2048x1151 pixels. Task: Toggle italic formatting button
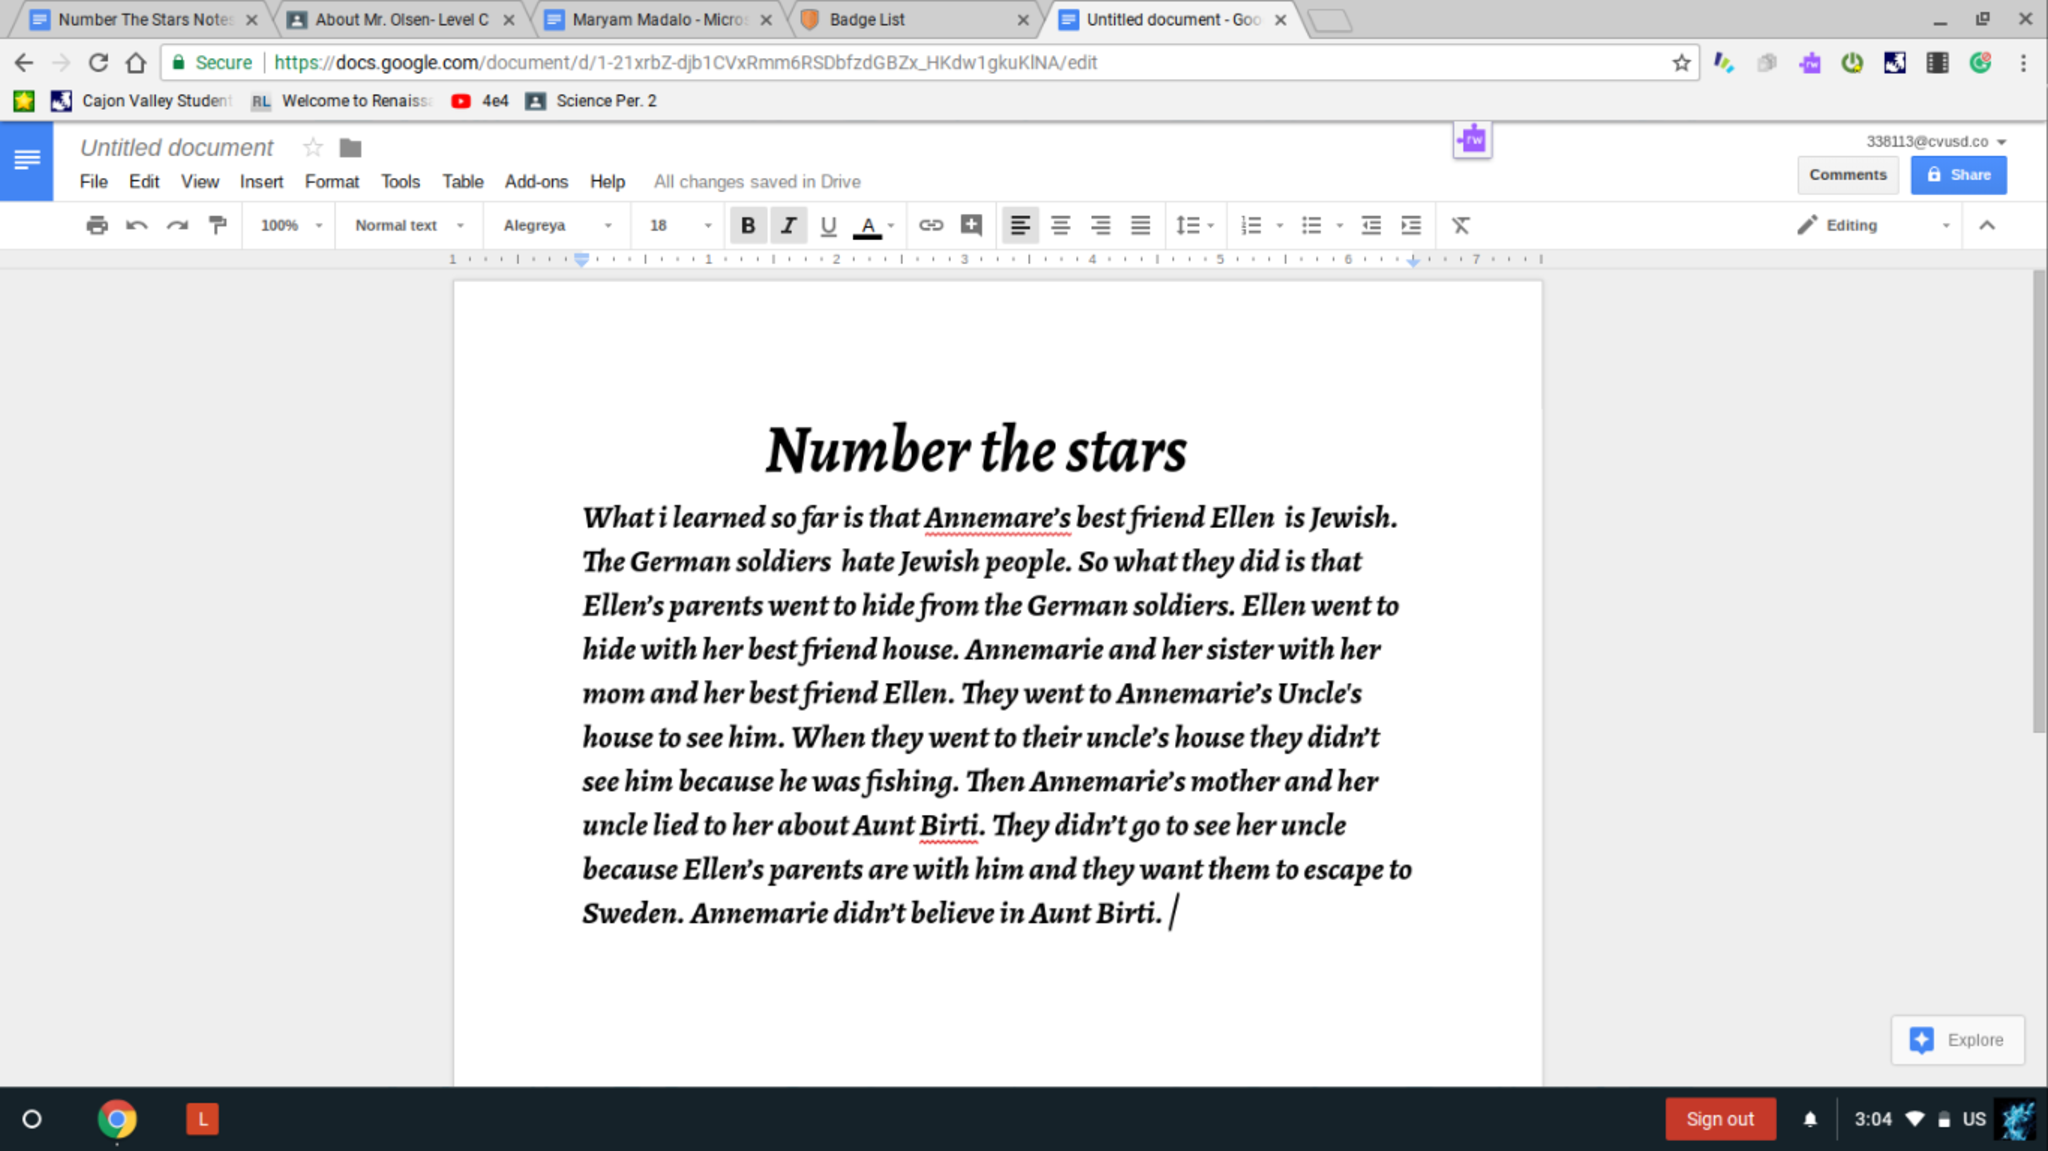tap(788, 225)
